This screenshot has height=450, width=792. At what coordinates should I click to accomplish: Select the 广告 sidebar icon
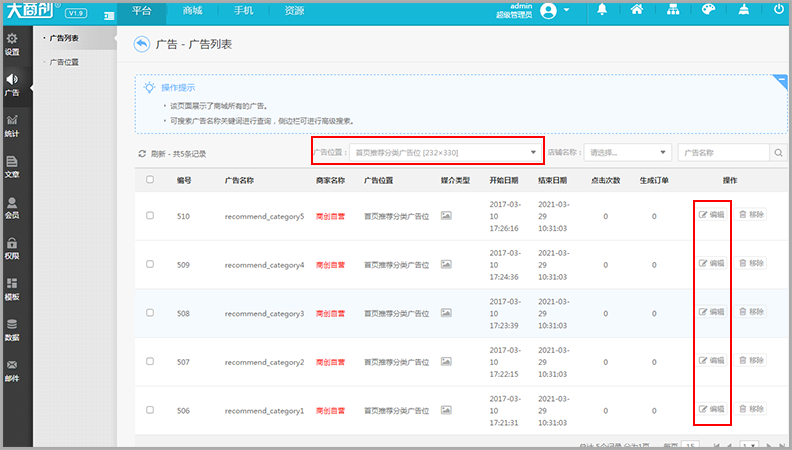(x=12, y=85)
